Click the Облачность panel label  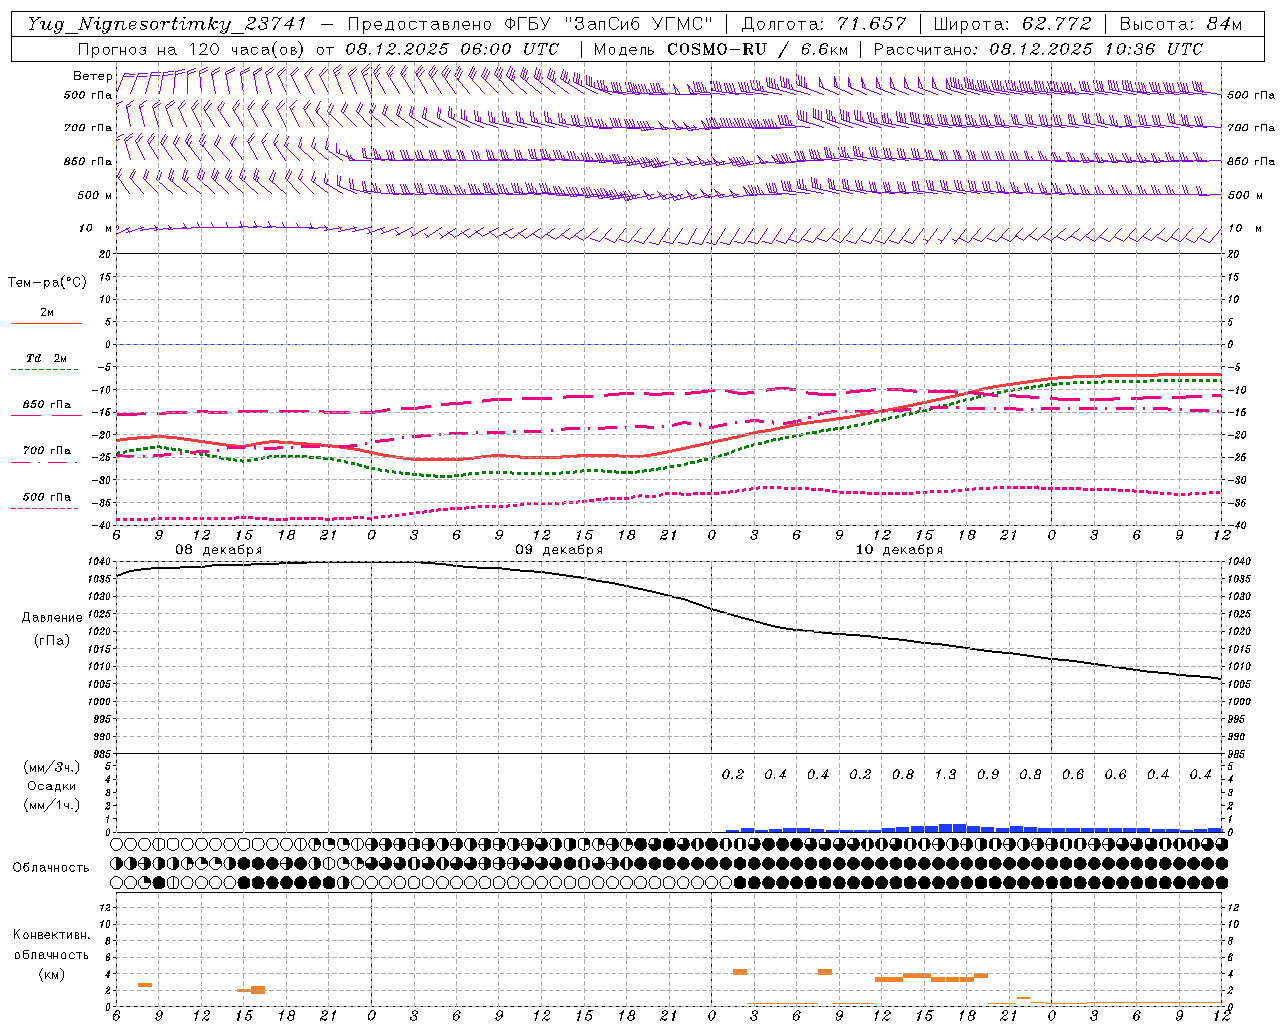coord(51,868)
